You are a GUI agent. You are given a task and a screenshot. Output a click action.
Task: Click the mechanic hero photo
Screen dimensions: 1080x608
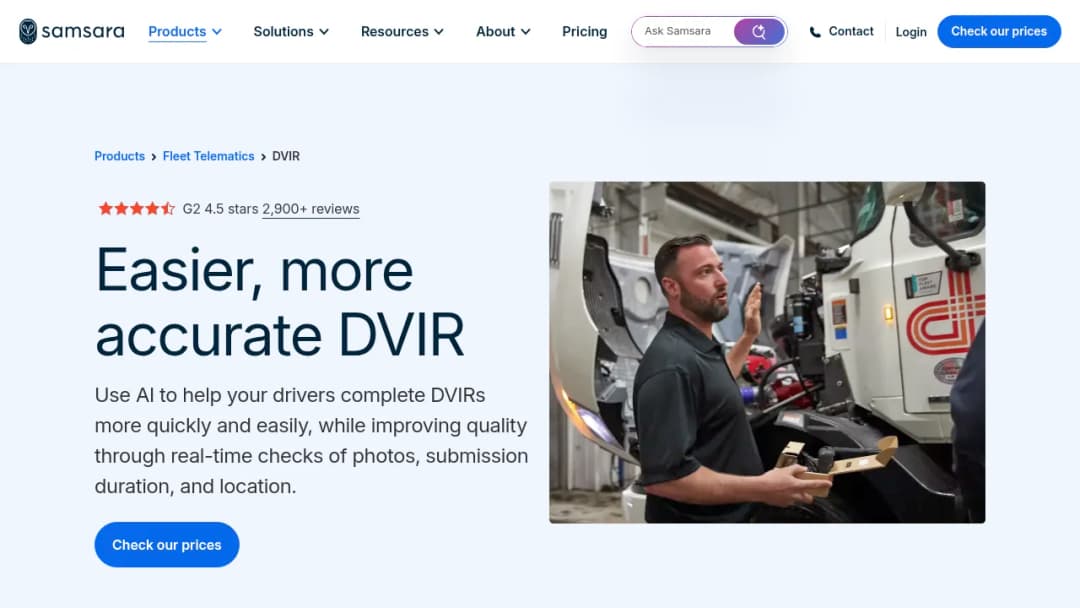(x=767, y=353)
